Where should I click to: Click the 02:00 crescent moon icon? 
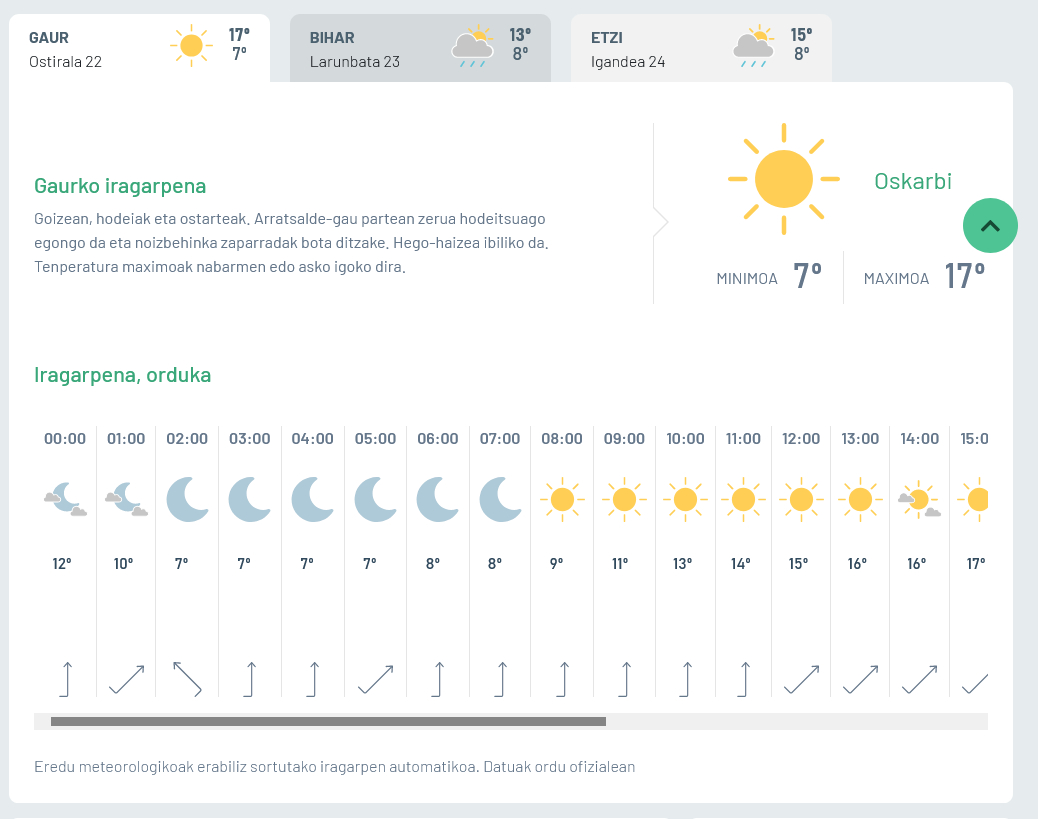tap(187, 498)
